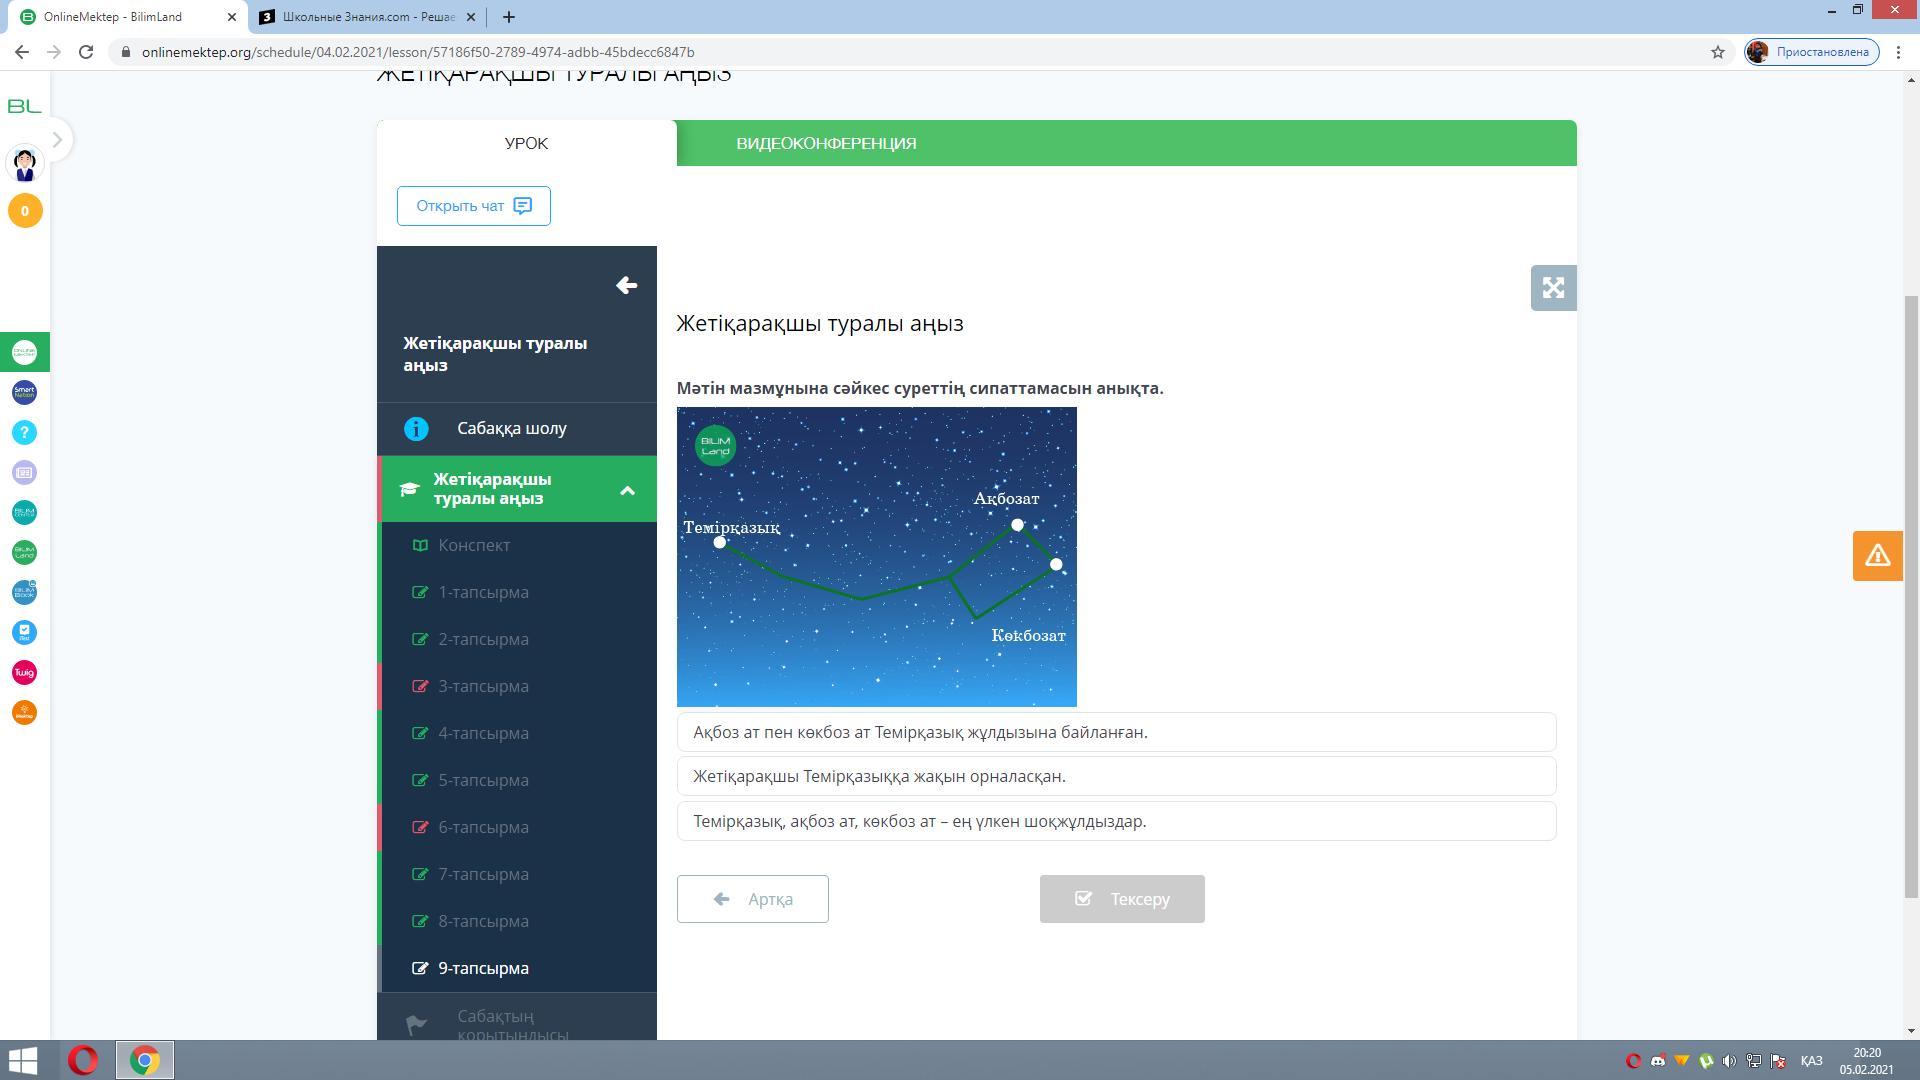
Task: Click the fullscreen expand icon
Action: (x=1553, y=288)
